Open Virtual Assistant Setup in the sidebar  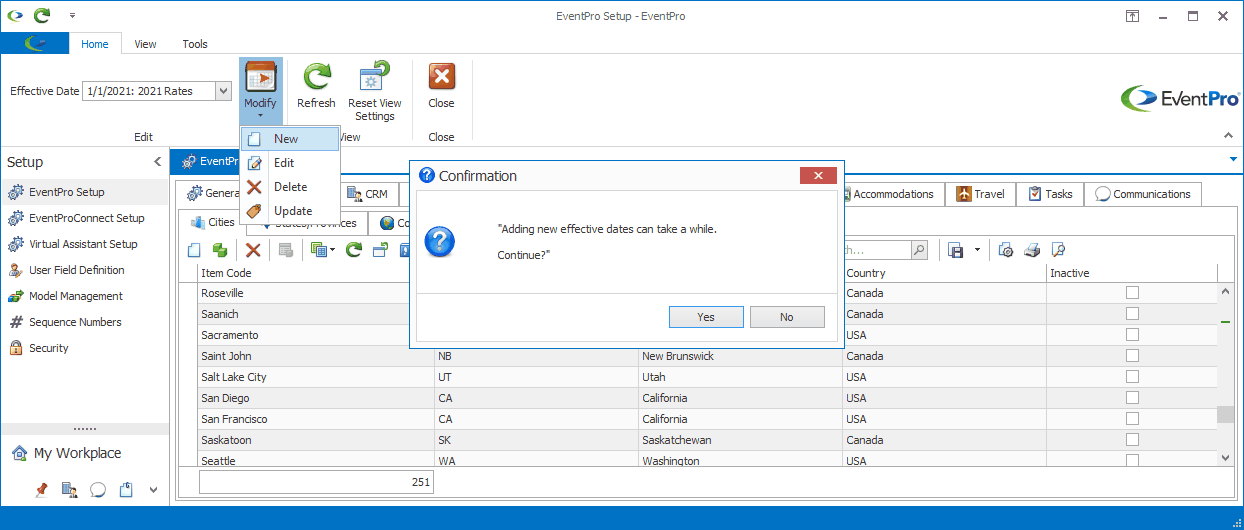85,244
